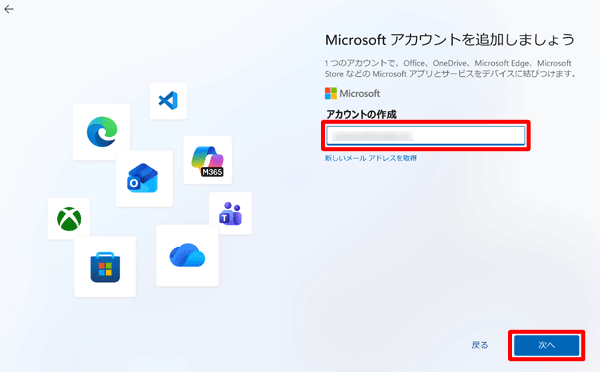Click the アカウントの作成 heading text
This screenshot has width=600, height=372.
click(361, 114)
